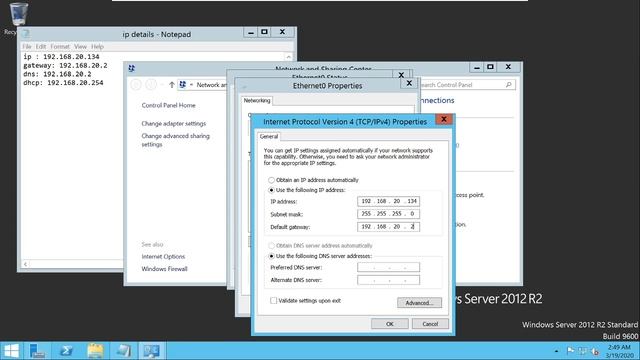The height and width of the screenshot is (360, 640).
Task: Select the General tab in IPv4 Properties
Action: click(269, 136)
